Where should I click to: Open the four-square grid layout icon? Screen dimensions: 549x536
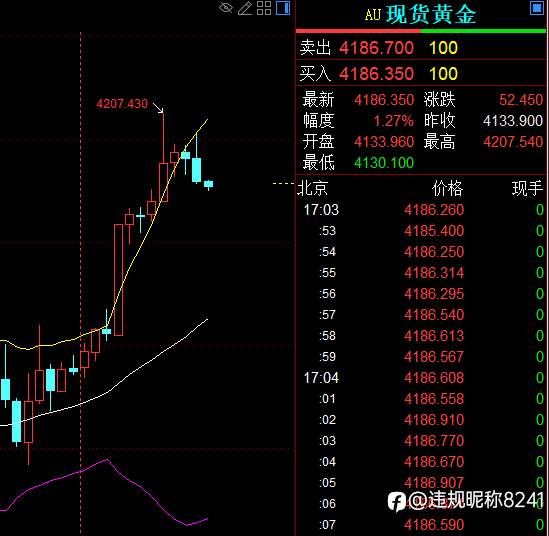pyautogui.click(x=264, y=8)
